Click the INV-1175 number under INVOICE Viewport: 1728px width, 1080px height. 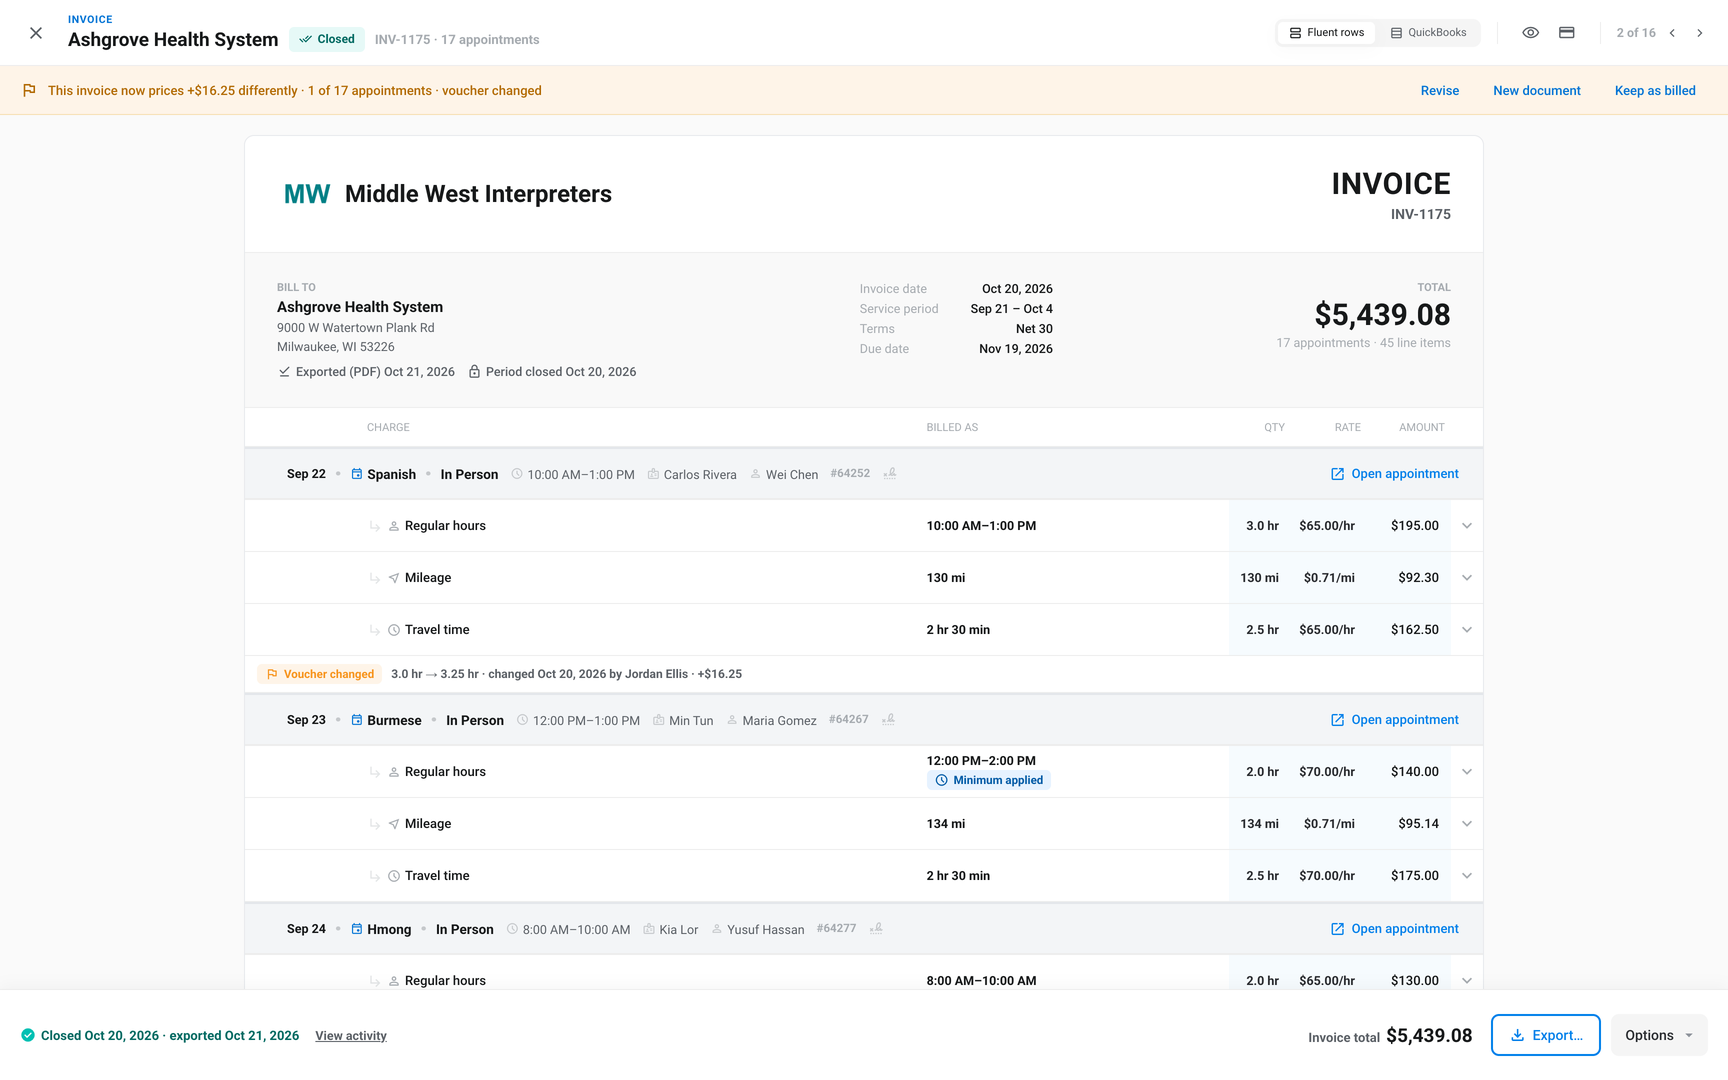pos(1420,214)
